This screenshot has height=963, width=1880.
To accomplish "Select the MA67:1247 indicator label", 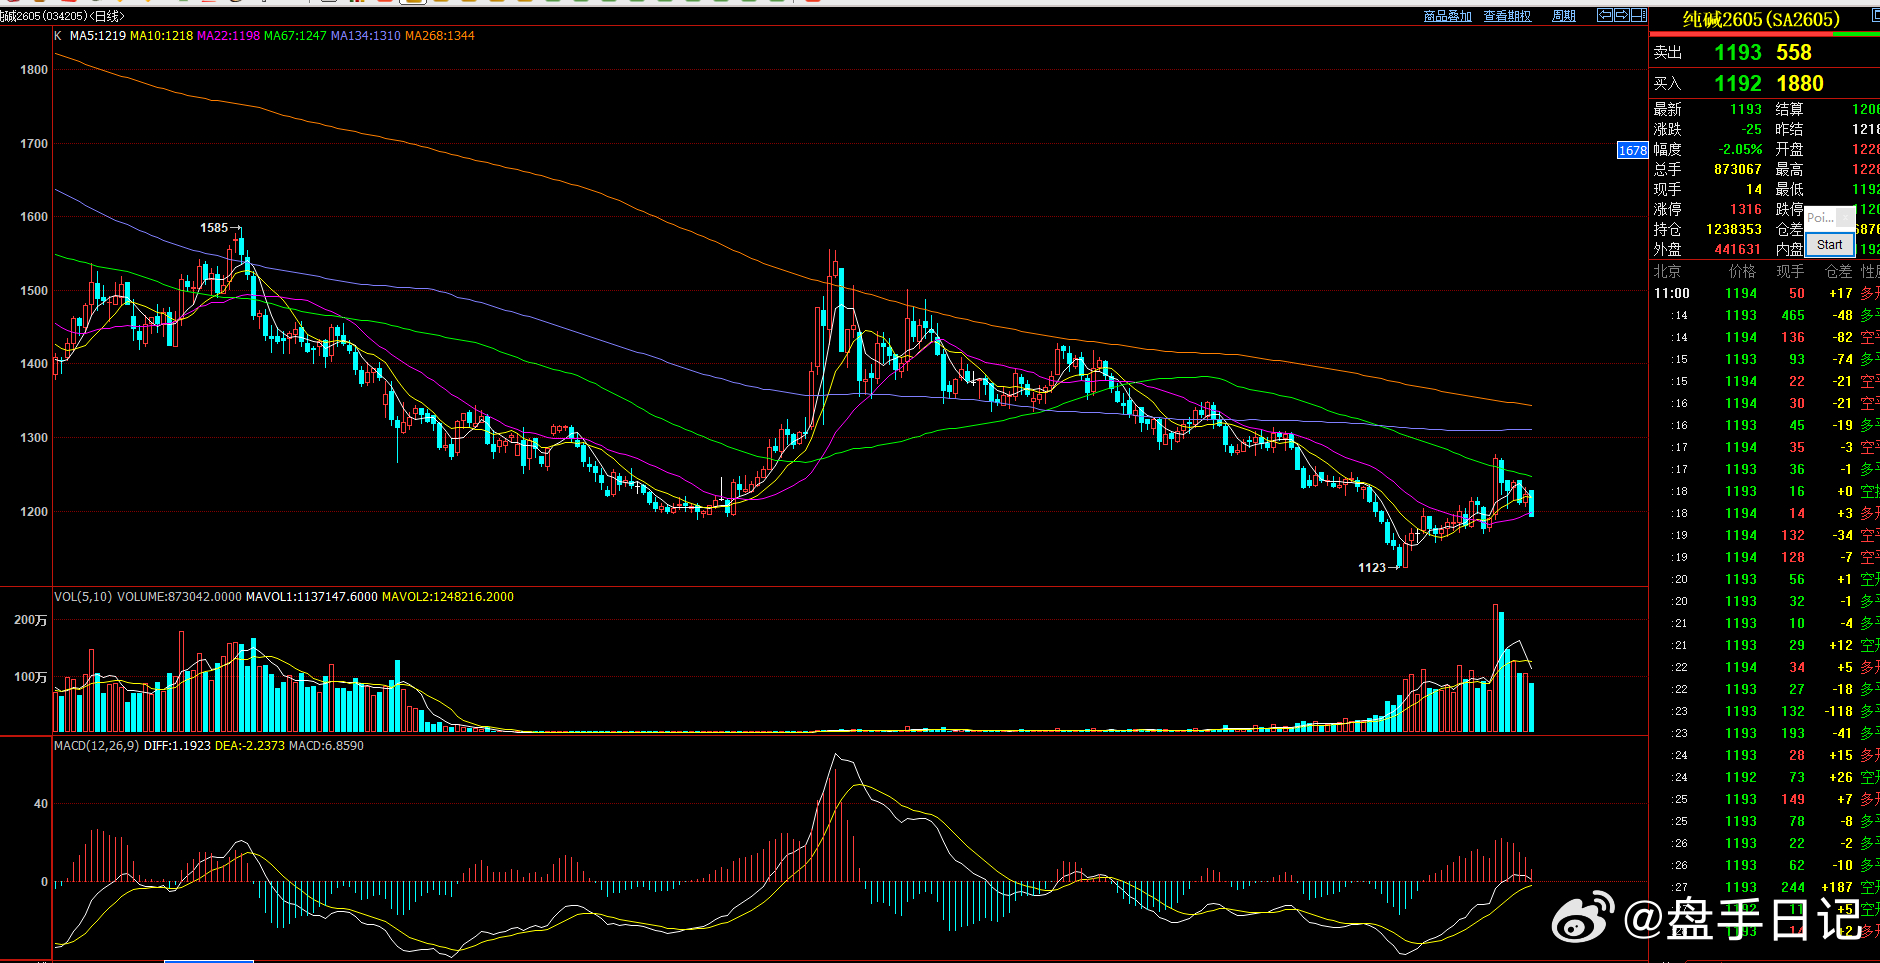I will point(295,36).
